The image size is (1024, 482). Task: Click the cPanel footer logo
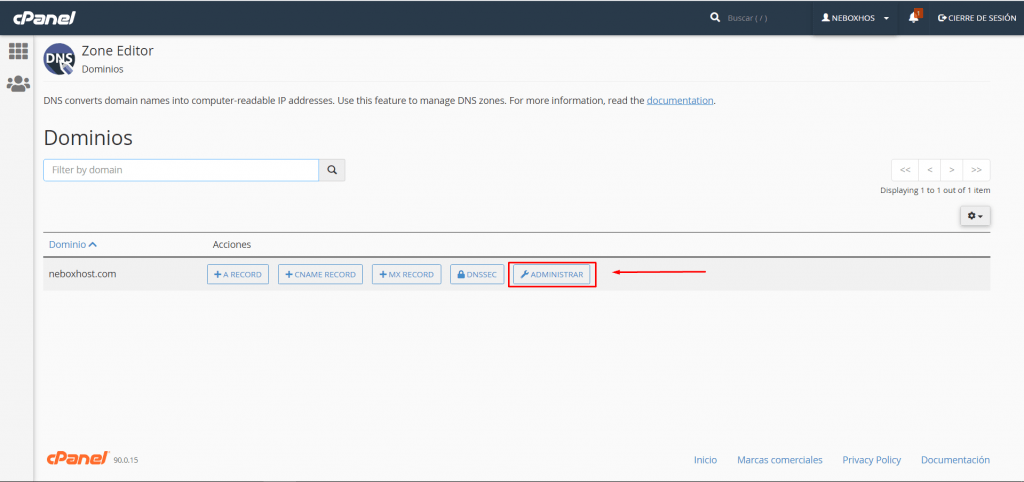78,458
